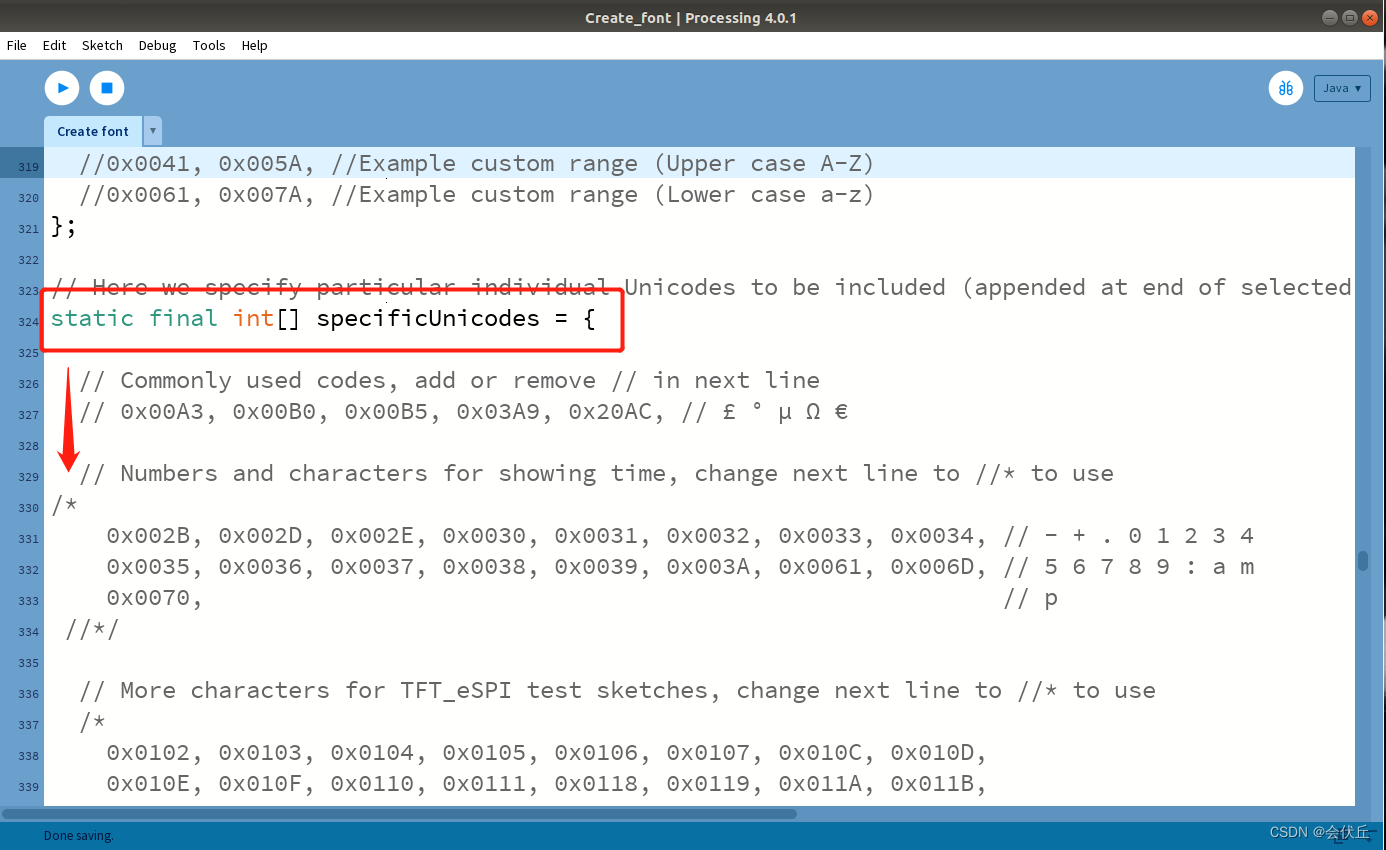Click the /* on line 337
Image resolution: width=1386 pixels, height=850 pixels.
[x=92, y=722]
